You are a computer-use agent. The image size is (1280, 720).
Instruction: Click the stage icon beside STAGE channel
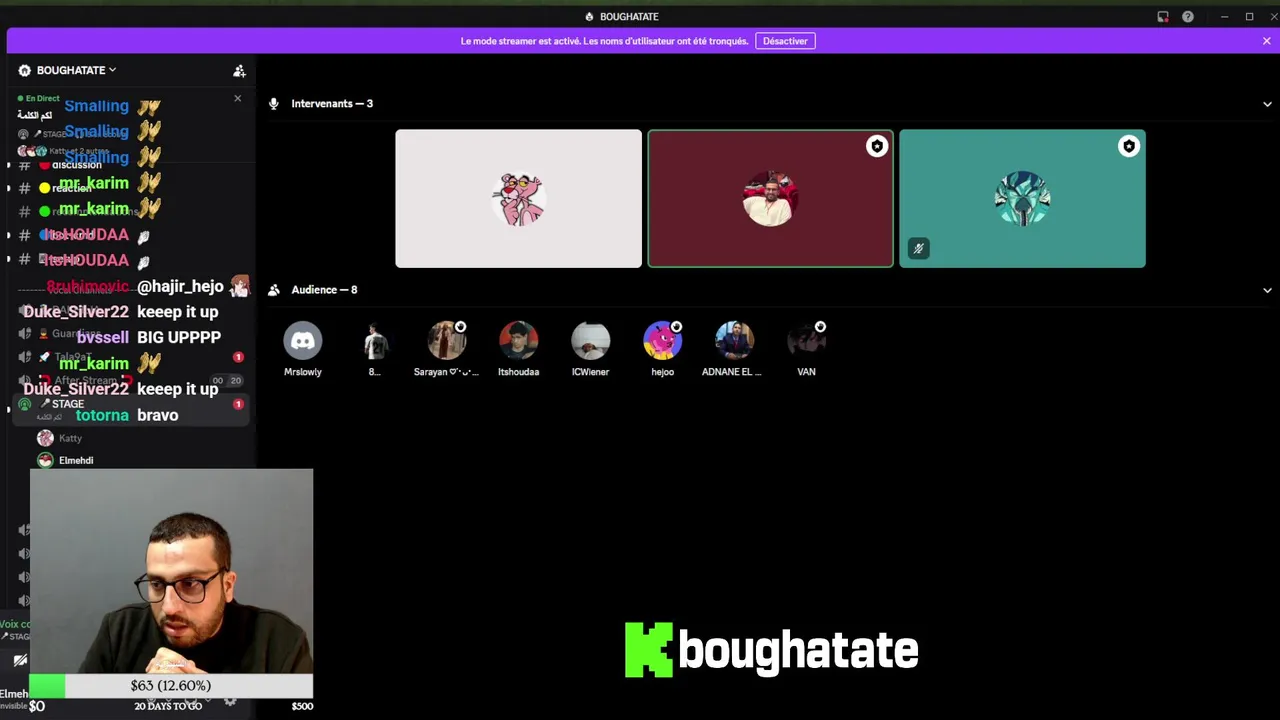point(25,404)
